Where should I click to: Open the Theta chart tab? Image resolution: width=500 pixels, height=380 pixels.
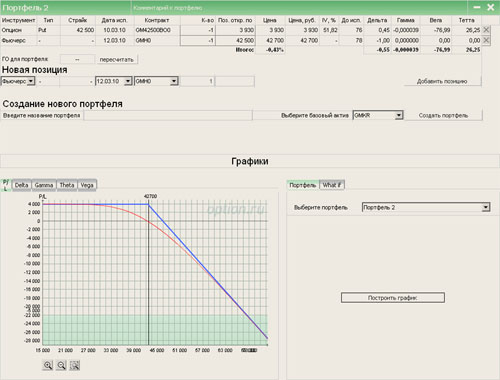pos(67,185)
